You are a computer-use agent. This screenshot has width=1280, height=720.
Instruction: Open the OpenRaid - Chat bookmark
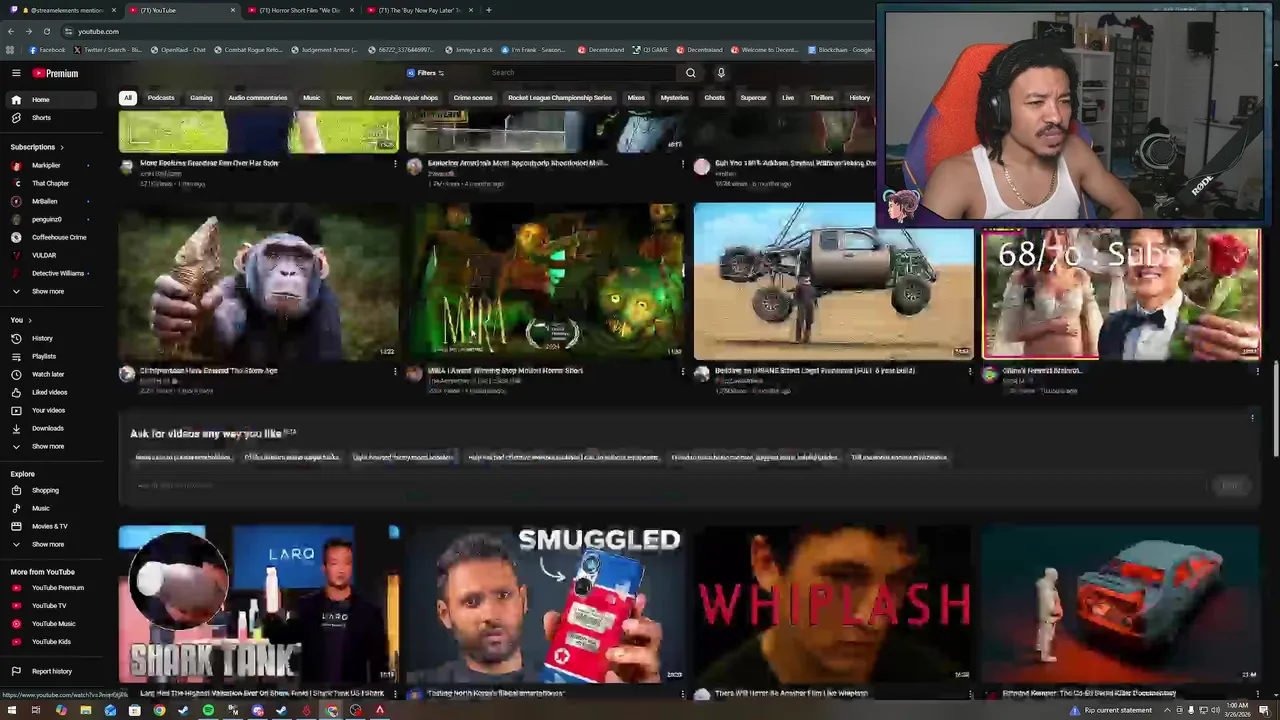click(178, 50)
